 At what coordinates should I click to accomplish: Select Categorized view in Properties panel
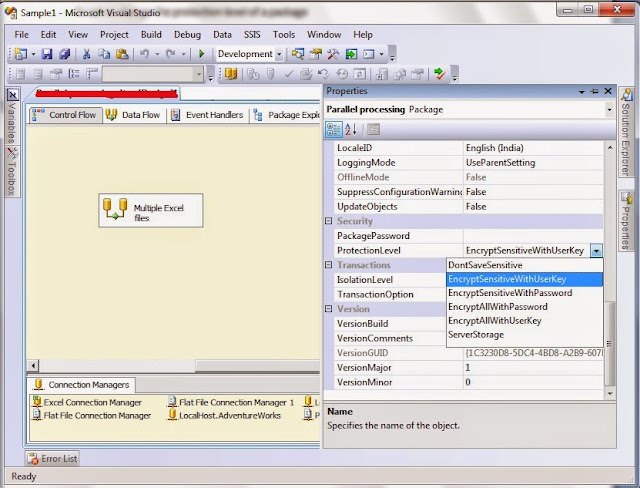click(x=333, y=130)
